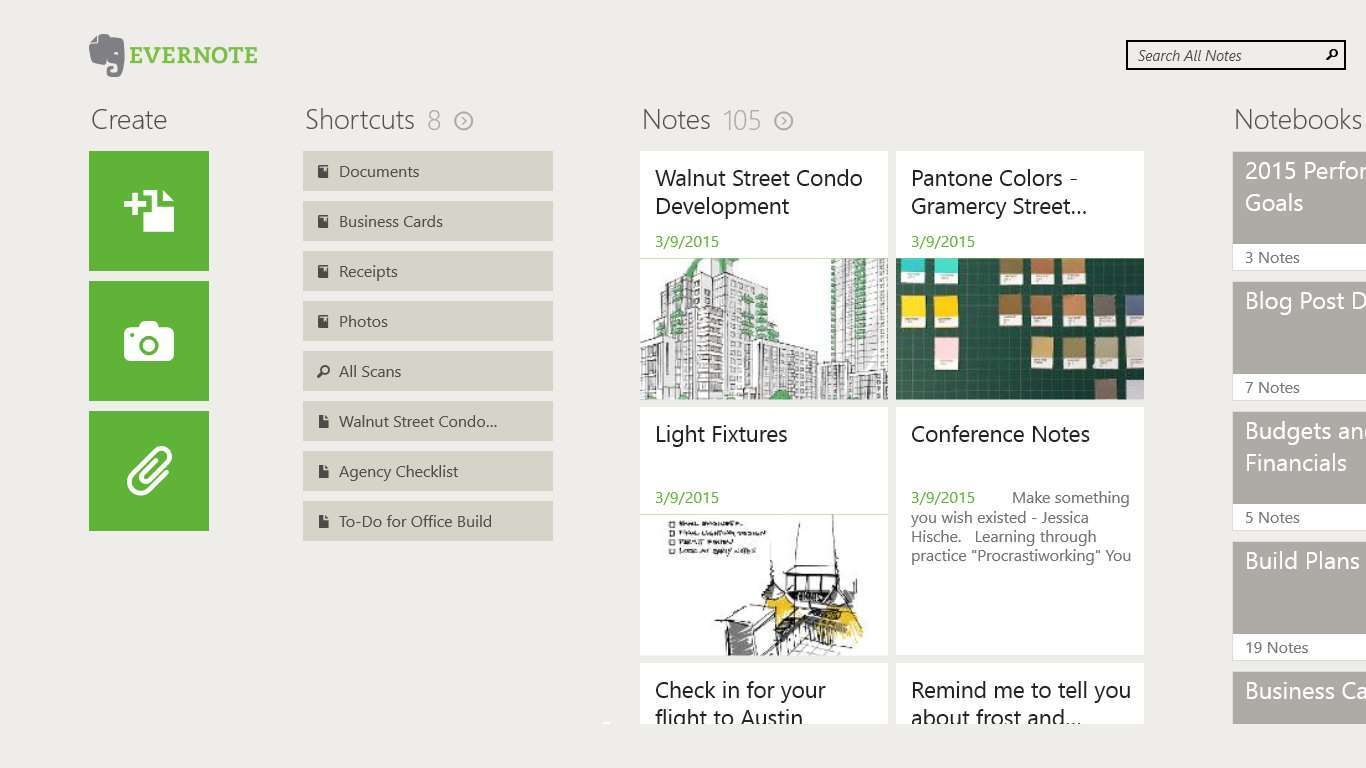Open the Notebooks section header

pyautogui.click(x=1298, y=120)
